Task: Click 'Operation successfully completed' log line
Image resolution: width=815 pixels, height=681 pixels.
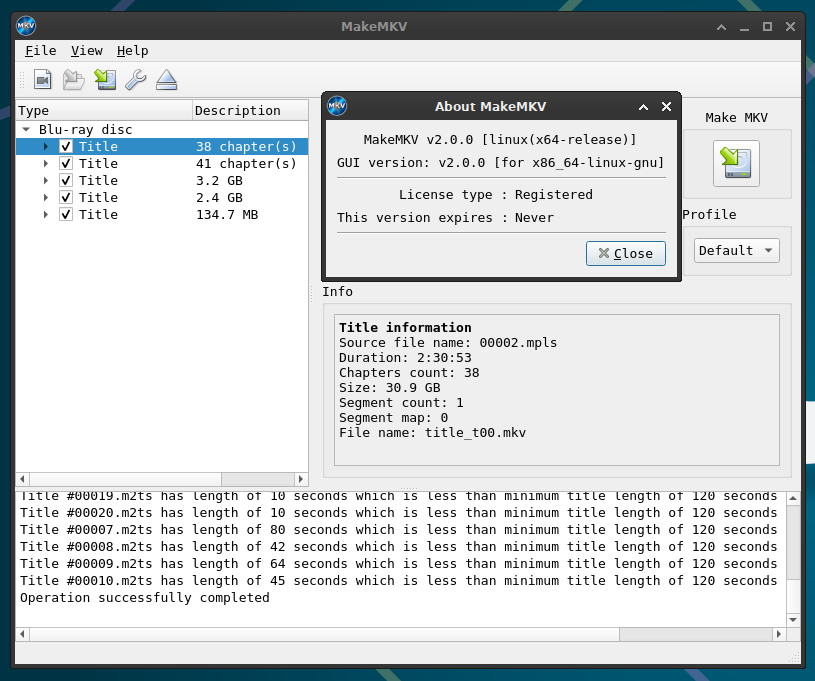Action: [144, 598]
